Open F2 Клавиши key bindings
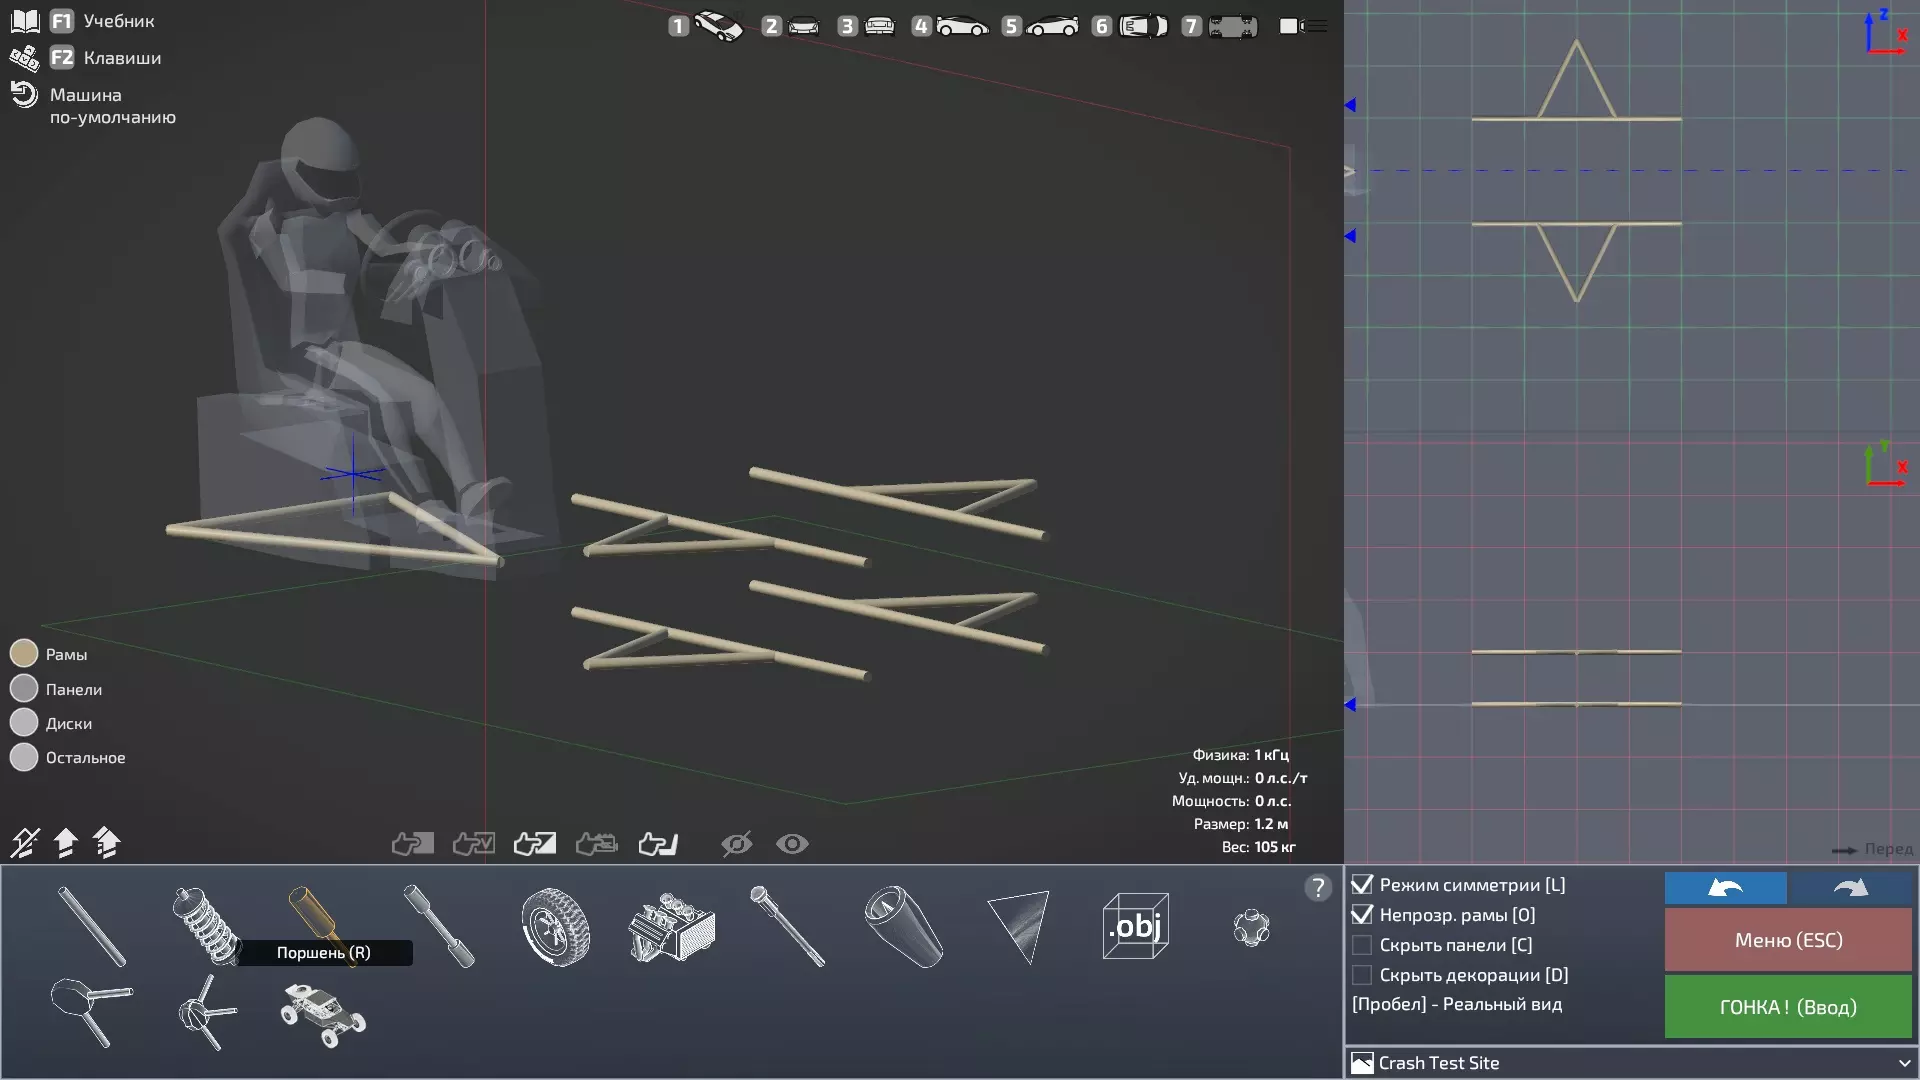Screen dimensions: 1920x1080 coord(104,58)
